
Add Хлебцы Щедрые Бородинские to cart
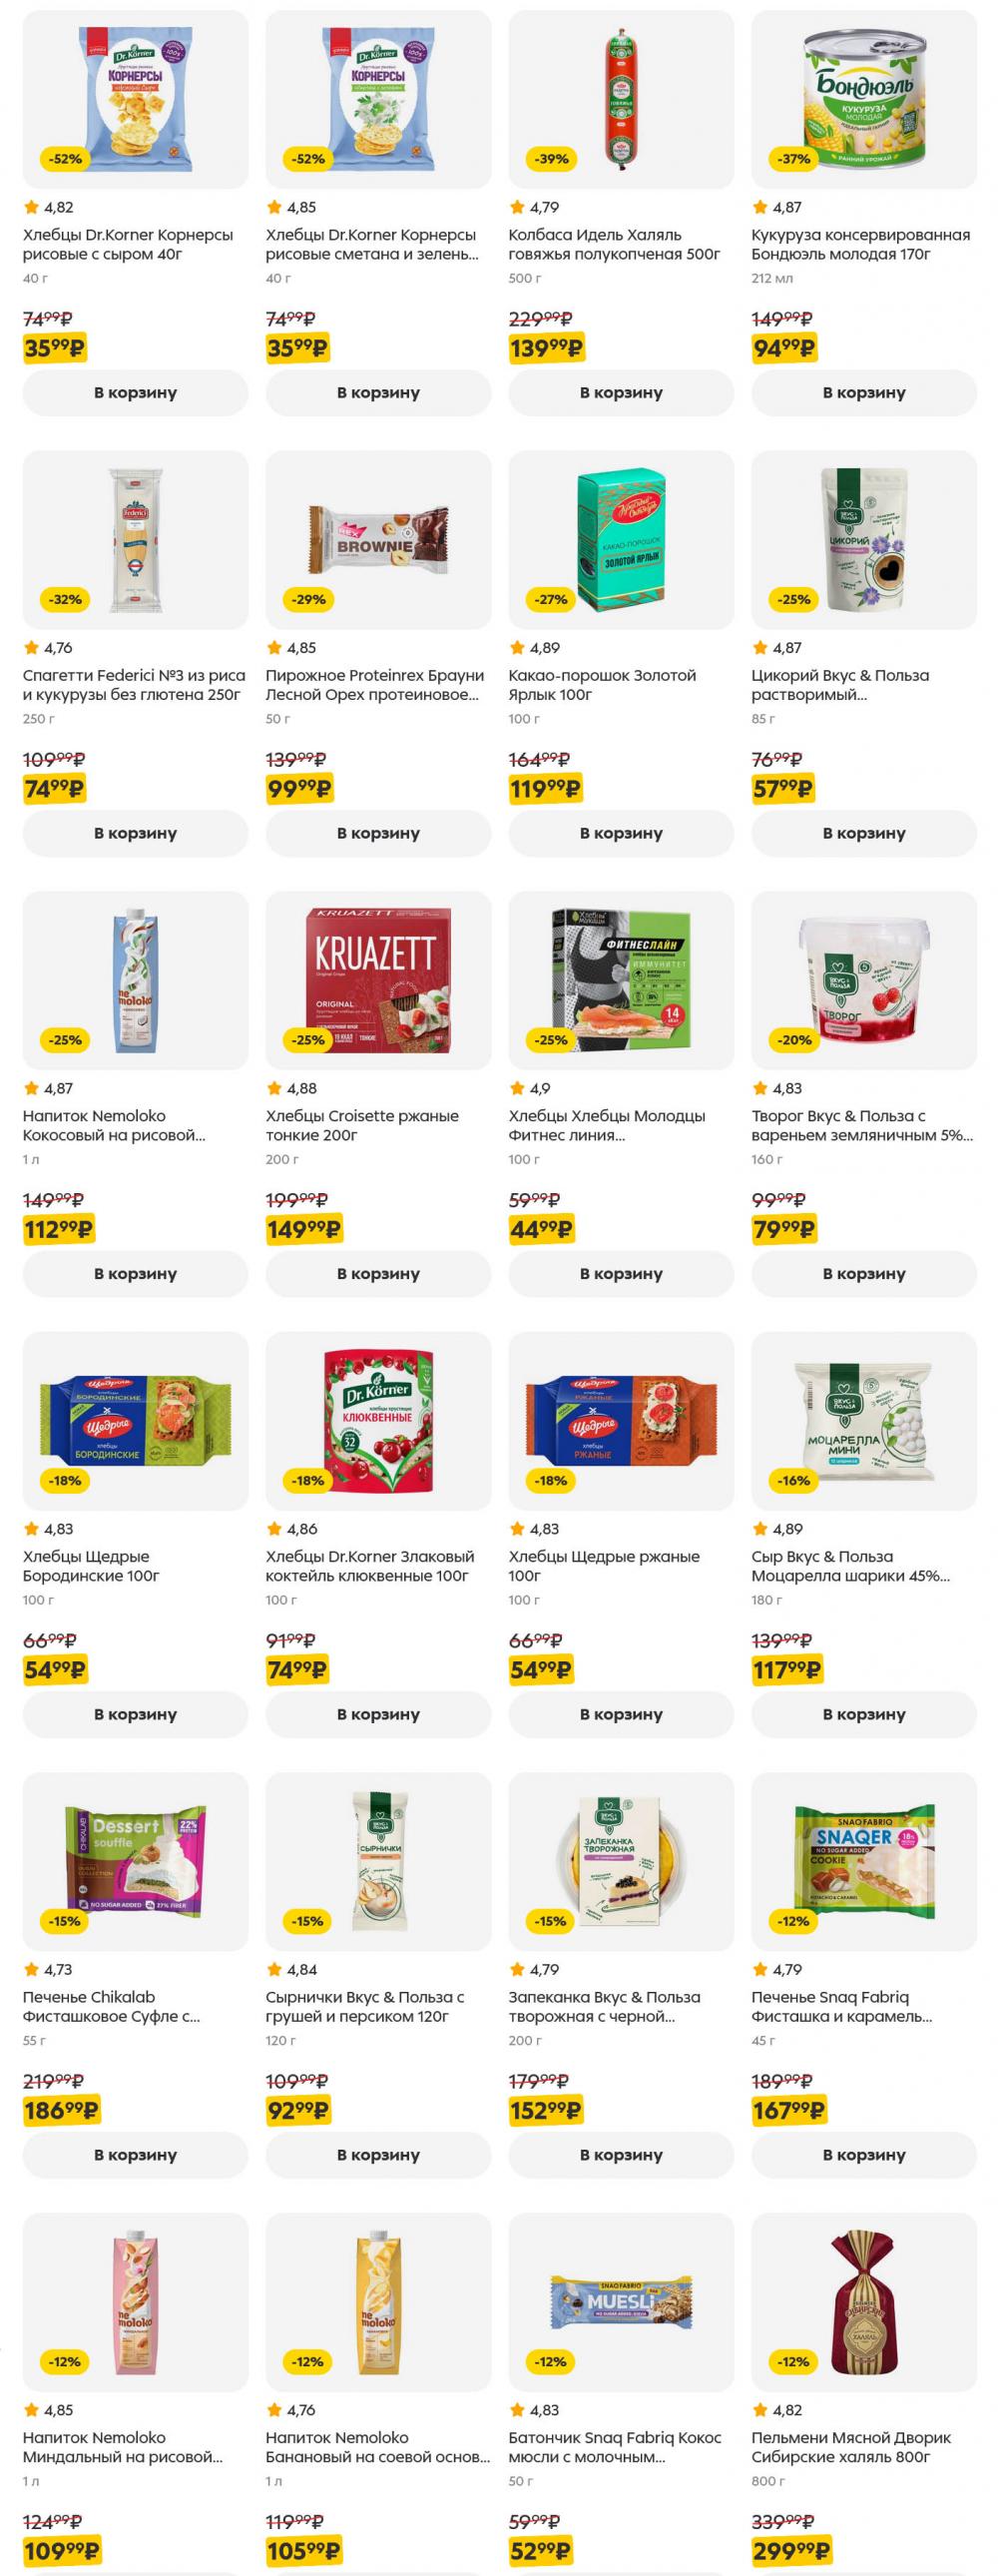135,1714
